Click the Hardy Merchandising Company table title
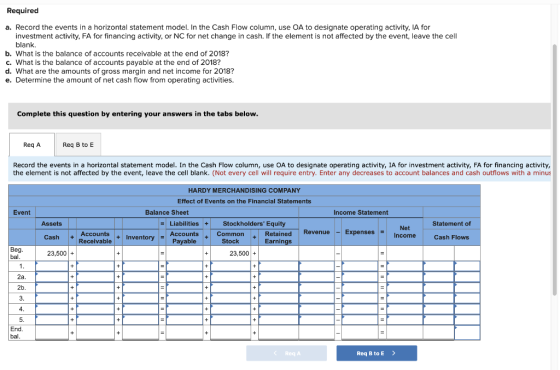The width and height of the screenshot is (560, 370). click(x=244, y=190)
